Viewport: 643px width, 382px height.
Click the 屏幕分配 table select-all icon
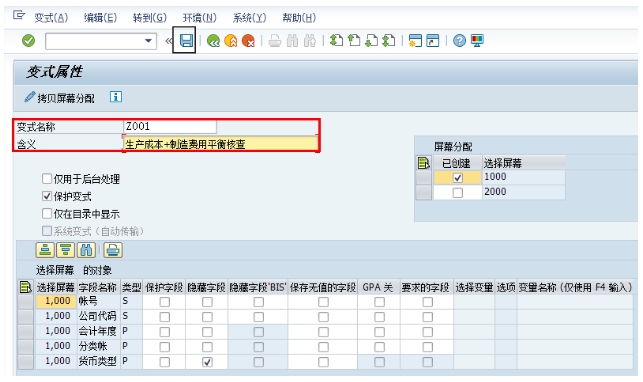pos(424,163)
